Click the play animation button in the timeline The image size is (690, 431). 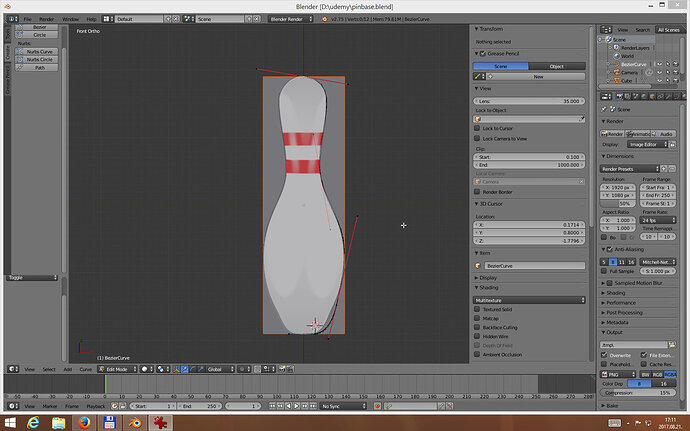297,406
